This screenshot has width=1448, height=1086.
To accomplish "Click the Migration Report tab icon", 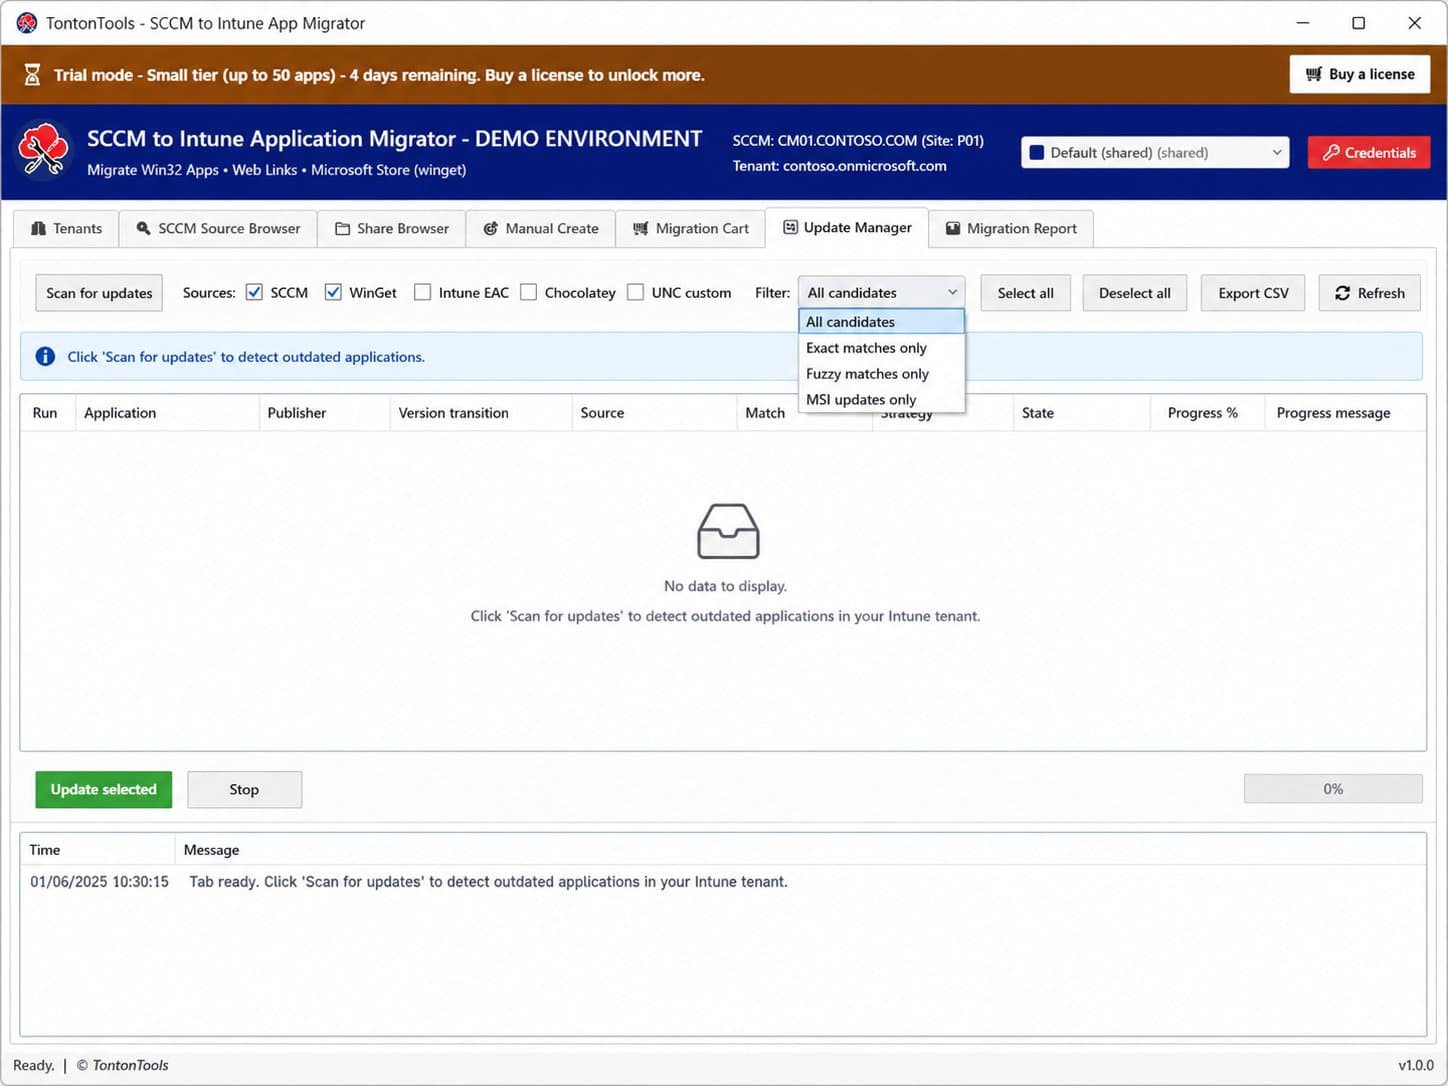I will [x=953, y=228].
